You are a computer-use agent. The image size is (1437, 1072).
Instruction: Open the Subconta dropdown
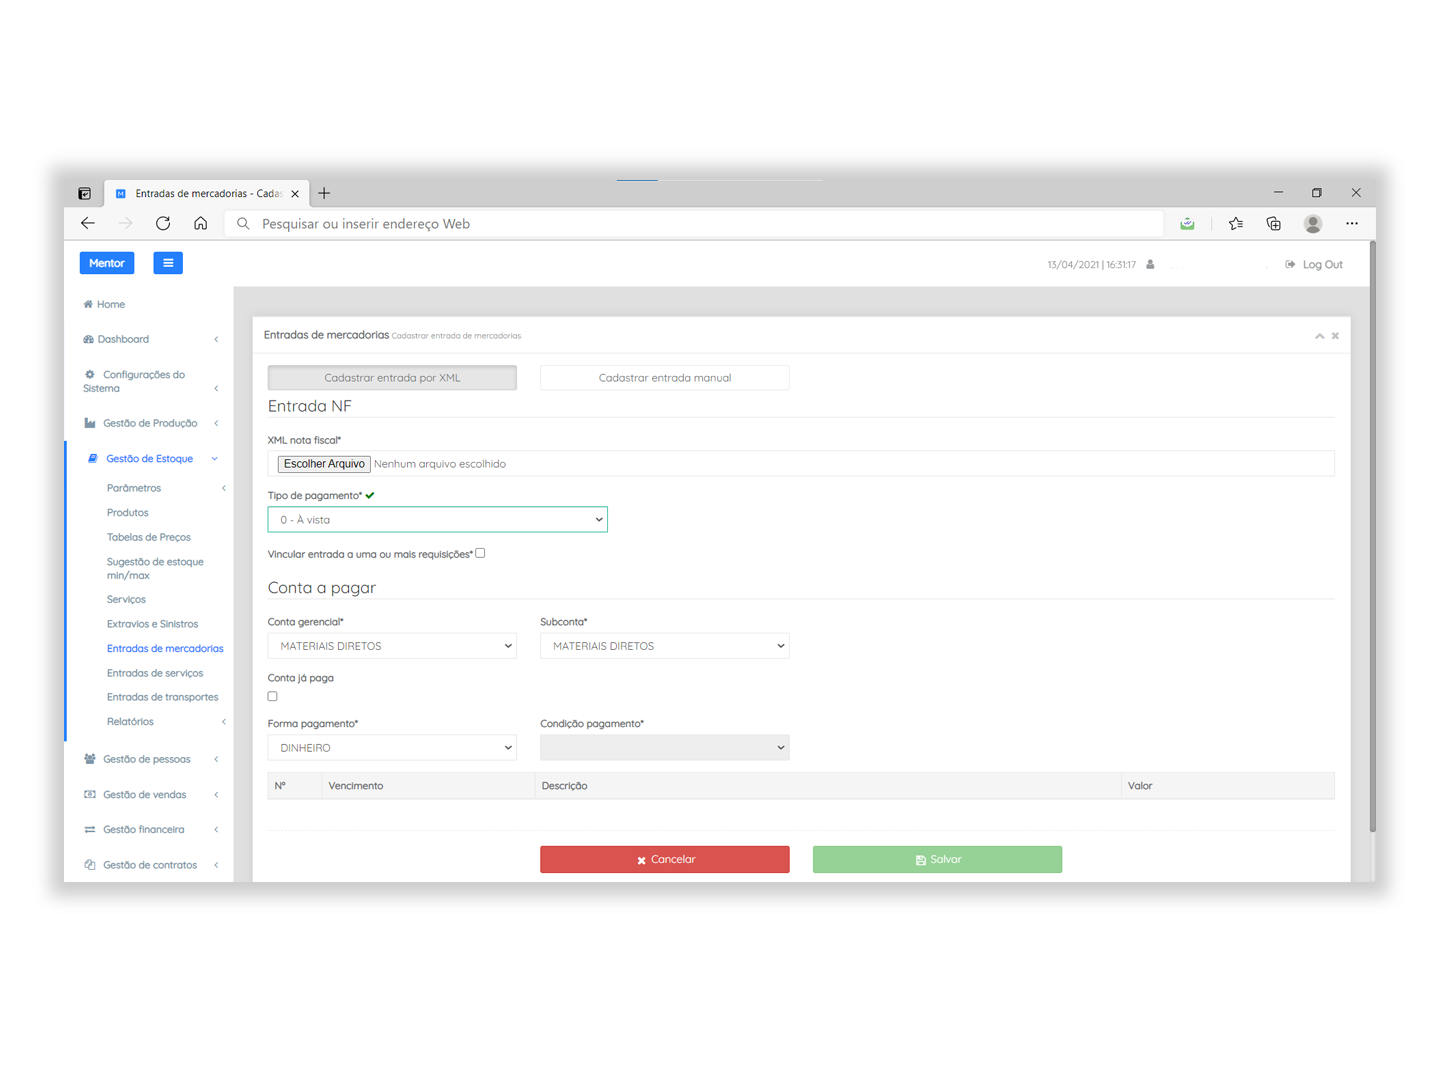(665, 646)
